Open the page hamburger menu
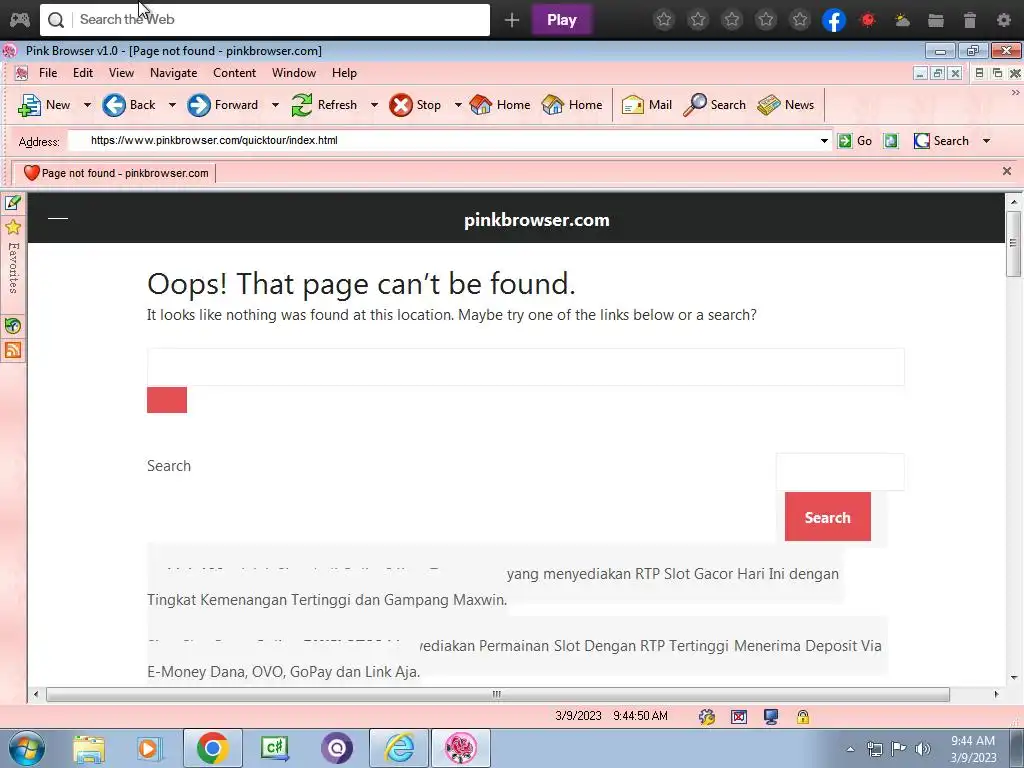The image size is (1024, 768). point(58,218)
